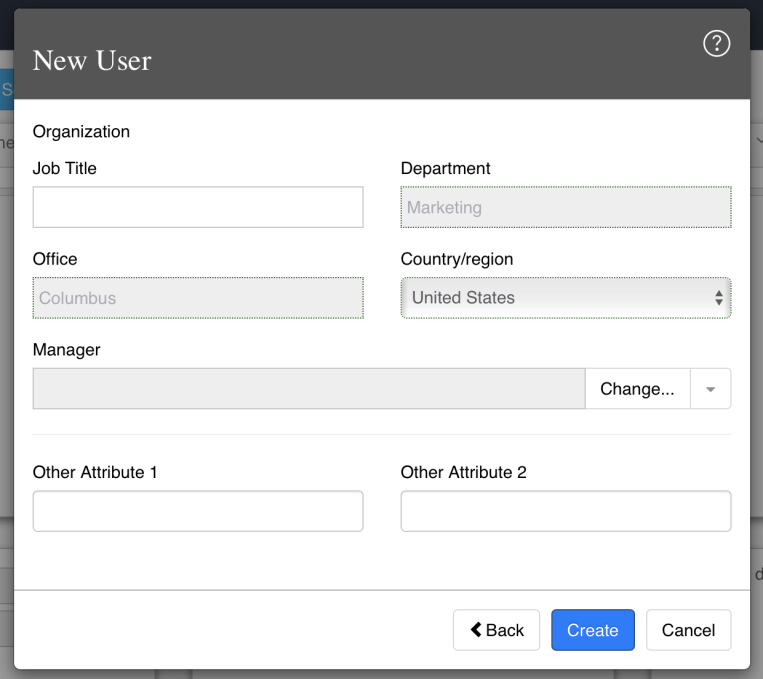Click the New User dialog title

[x=92, y=60]
